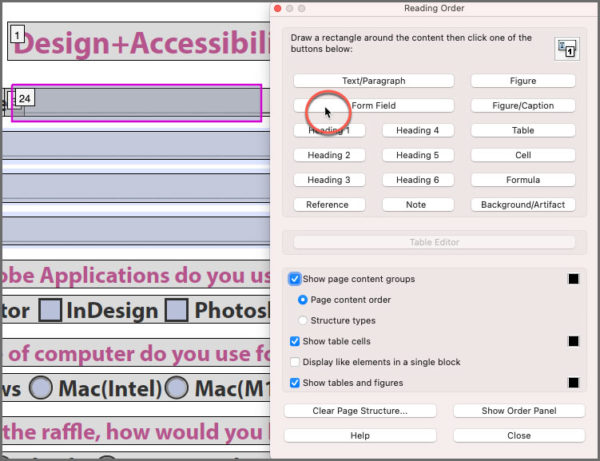Select the Mac(Intel) radio button

click(x=41, y=388)
